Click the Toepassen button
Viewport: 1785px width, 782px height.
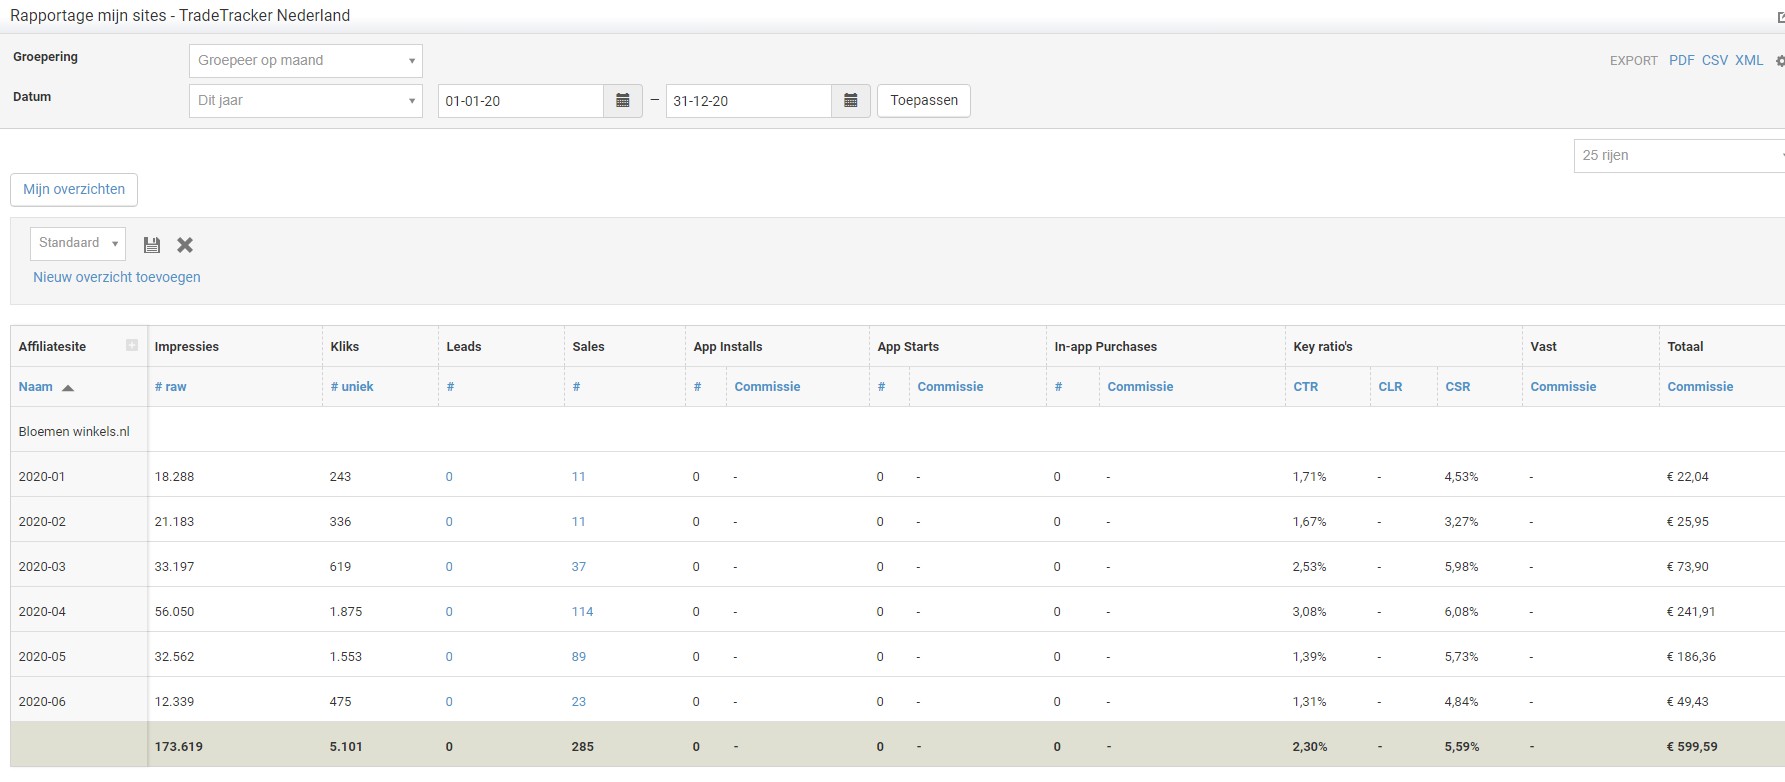coord(924,101)
